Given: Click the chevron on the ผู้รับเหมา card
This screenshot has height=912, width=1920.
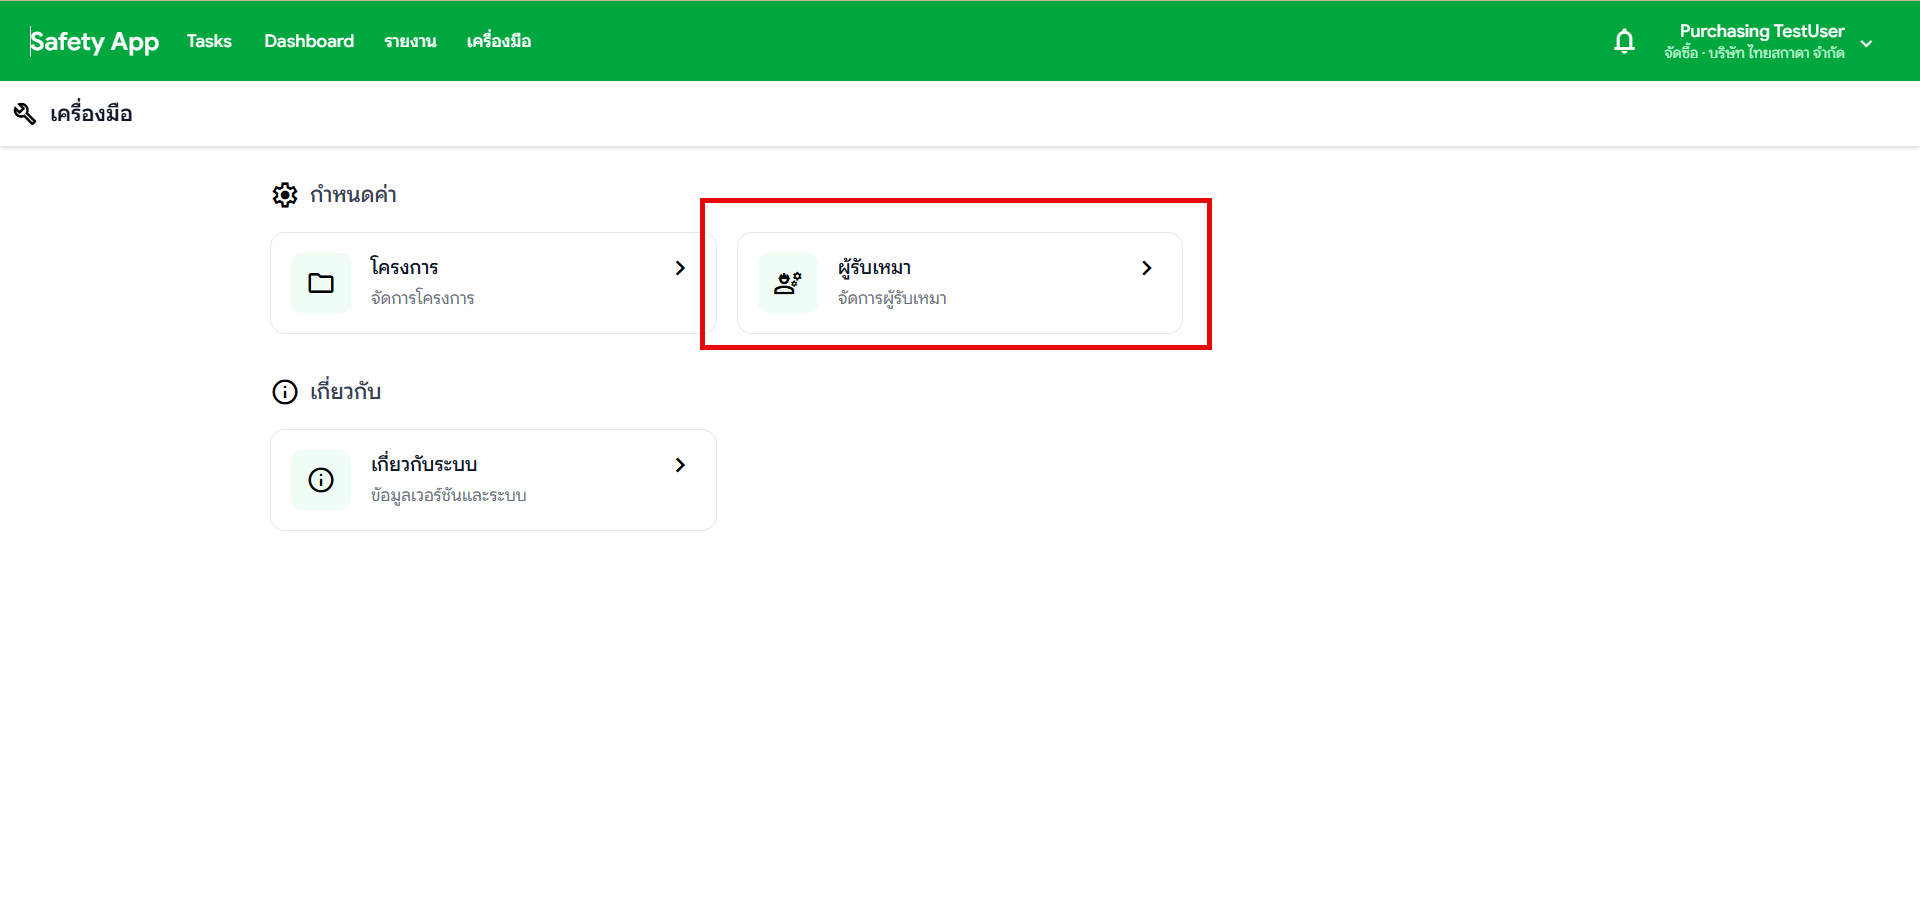Looking at the screenshot, I should (1146, 268).
